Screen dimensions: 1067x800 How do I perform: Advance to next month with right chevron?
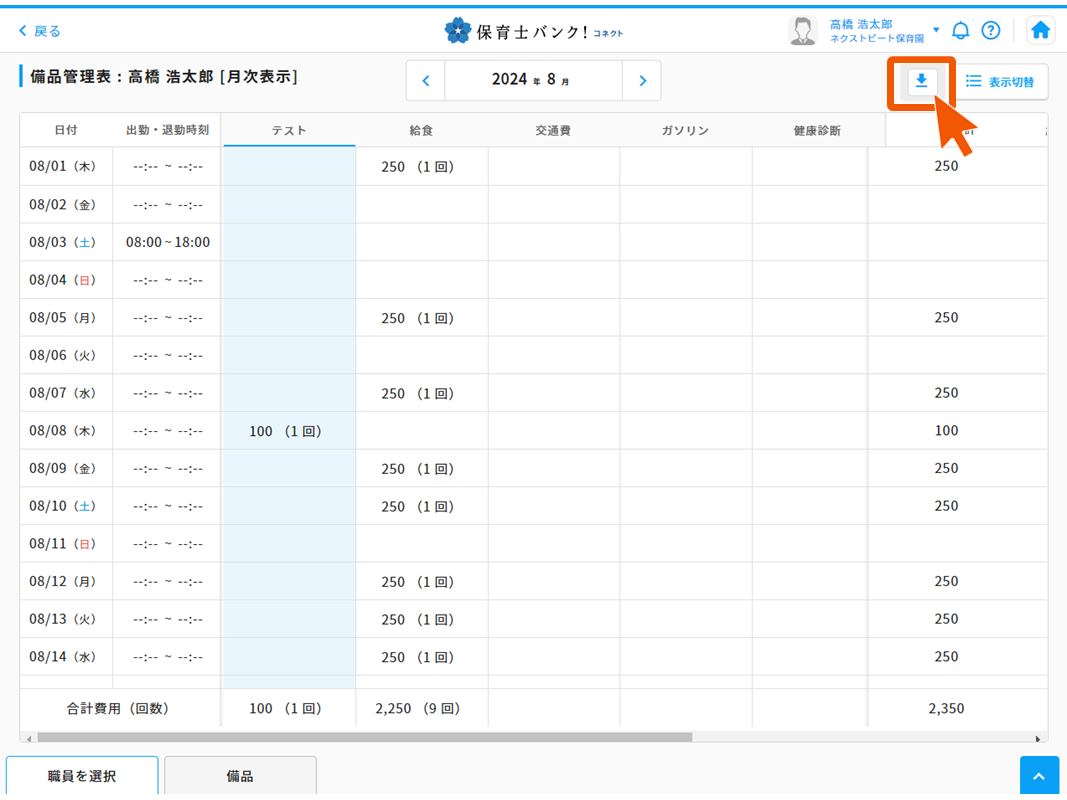pyautogui.click(x=642, y=81)
